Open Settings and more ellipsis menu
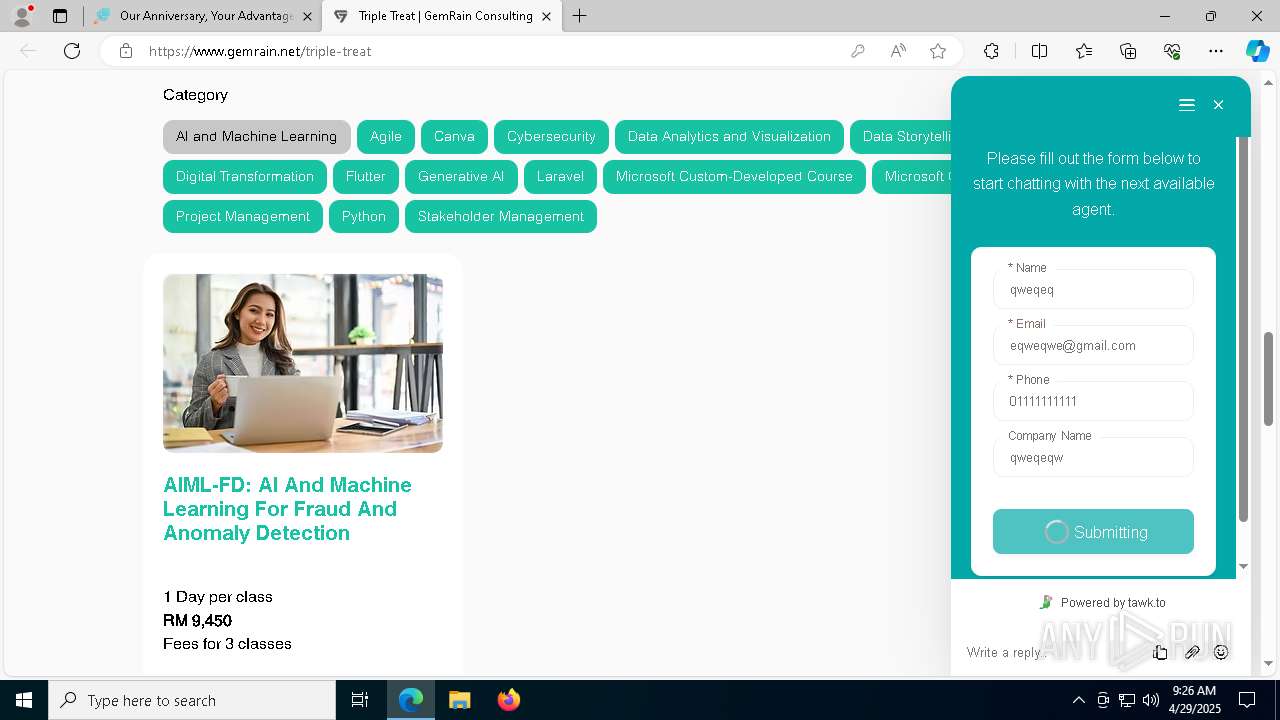 pos(1216,51)
